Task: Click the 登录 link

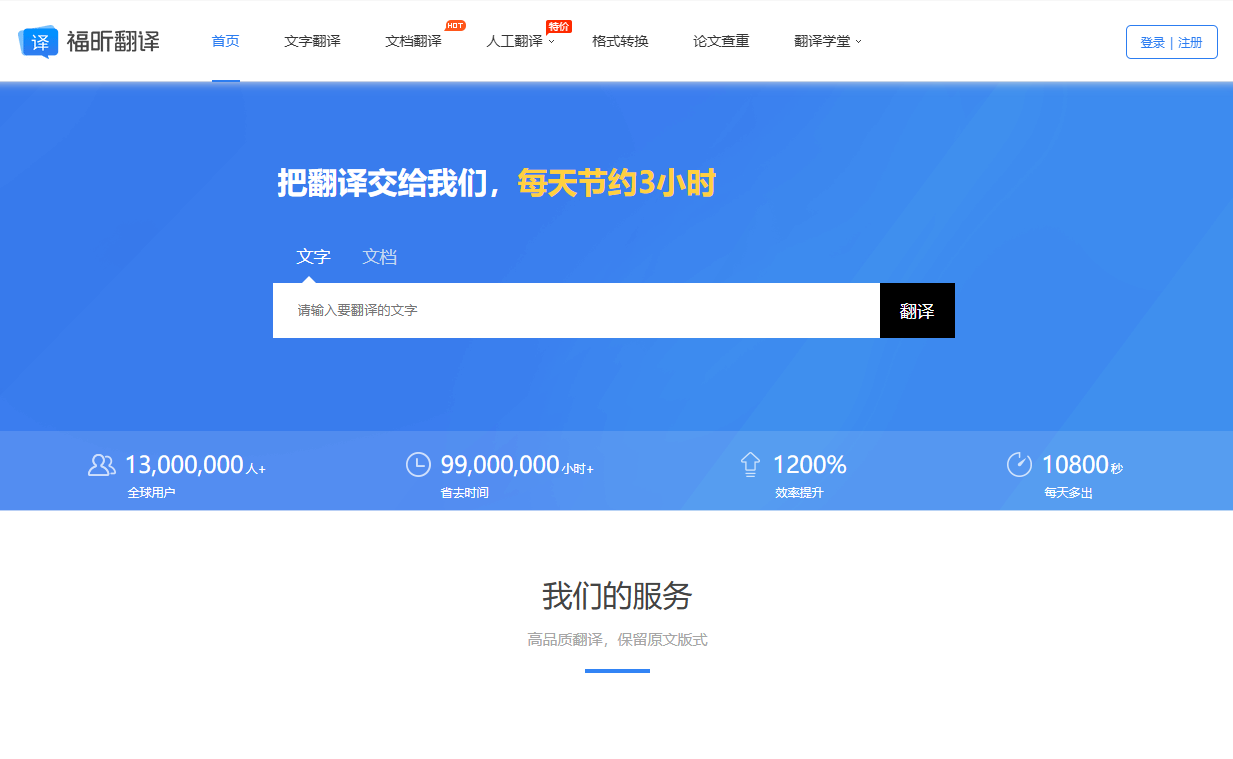Action: pos(1153,42)
